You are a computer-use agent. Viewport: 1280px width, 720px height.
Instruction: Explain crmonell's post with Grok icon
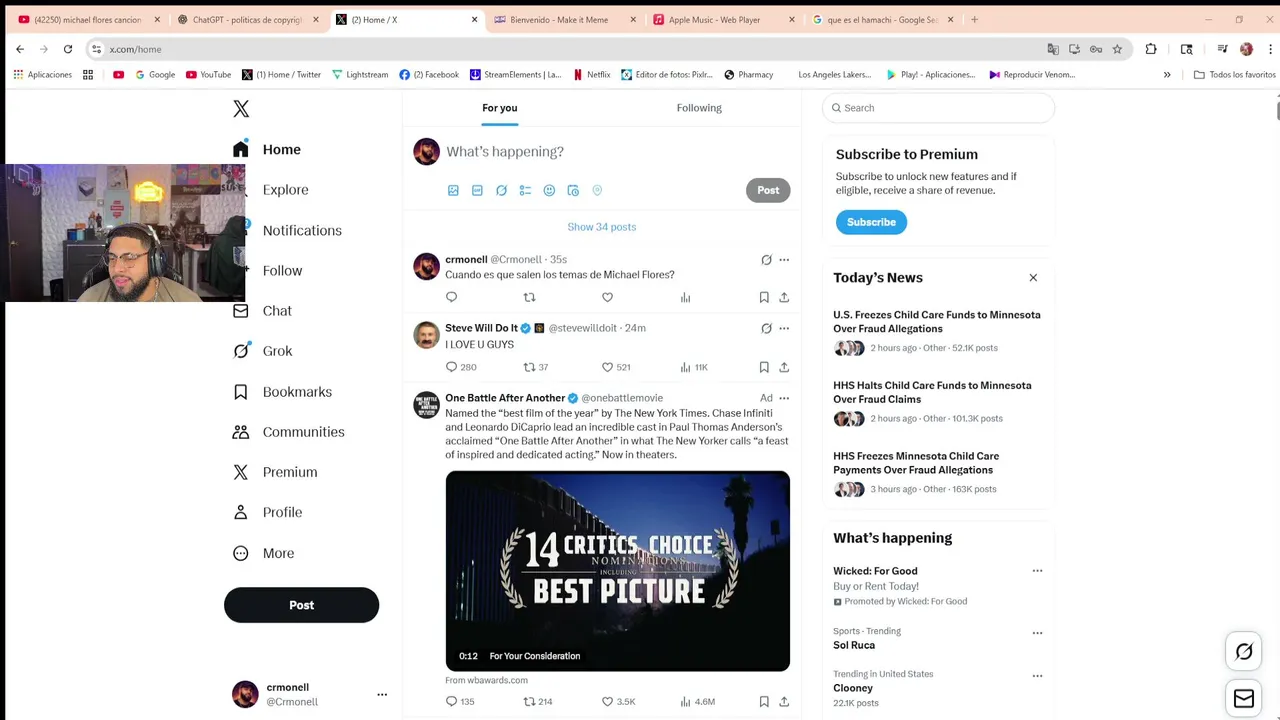pos(766,260)
